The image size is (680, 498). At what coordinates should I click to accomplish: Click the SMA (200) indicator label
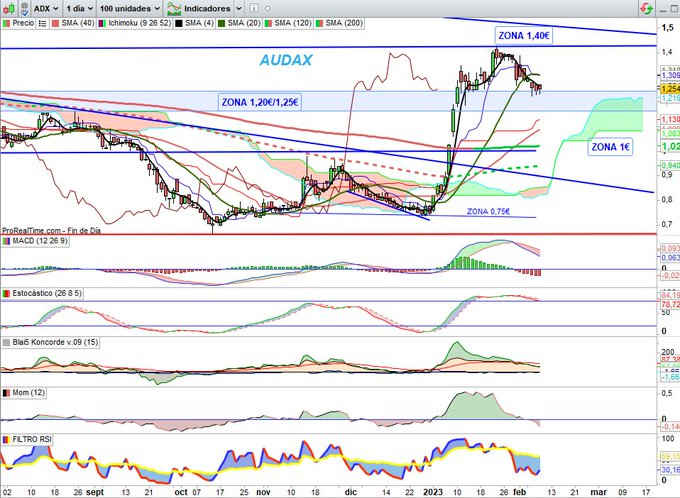tap(344, 23)
